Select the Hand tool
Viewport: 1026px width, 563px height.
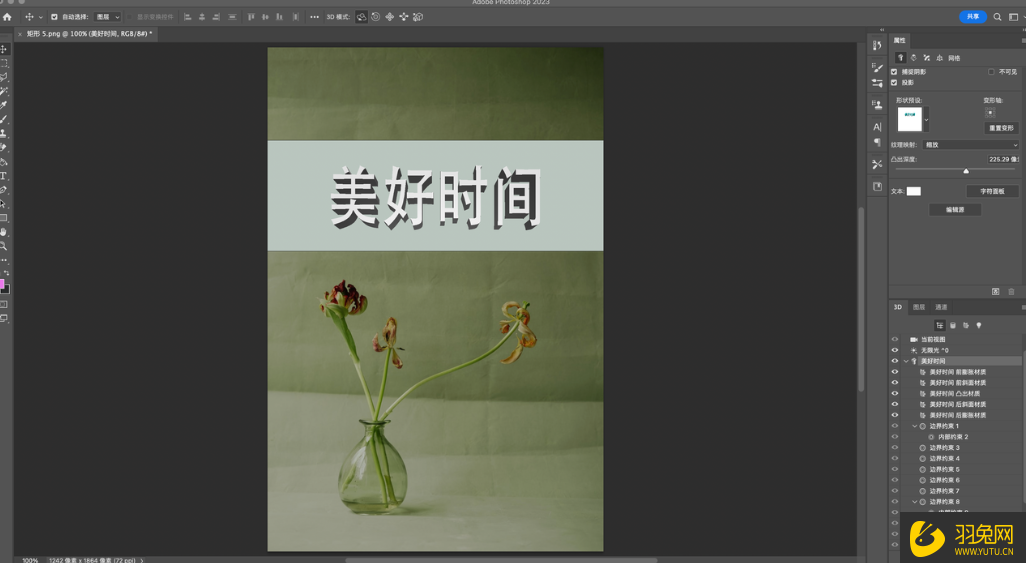[x=3, y=232]
